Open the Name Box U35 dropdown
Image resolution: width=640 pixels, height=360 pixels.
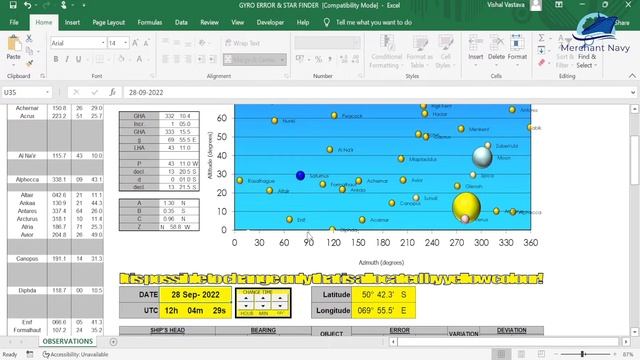click(x=47, y=93)
